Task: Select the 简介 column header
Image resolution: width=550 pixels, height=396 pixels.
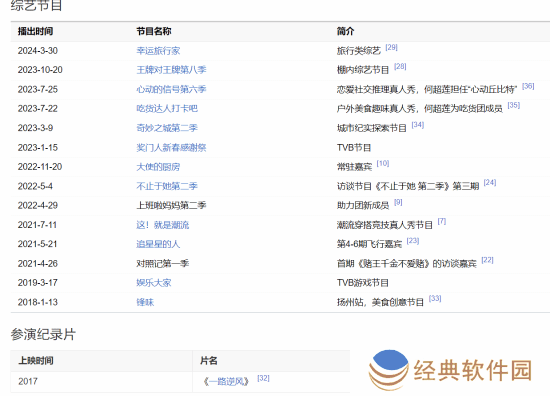Action: click(346, 31)
